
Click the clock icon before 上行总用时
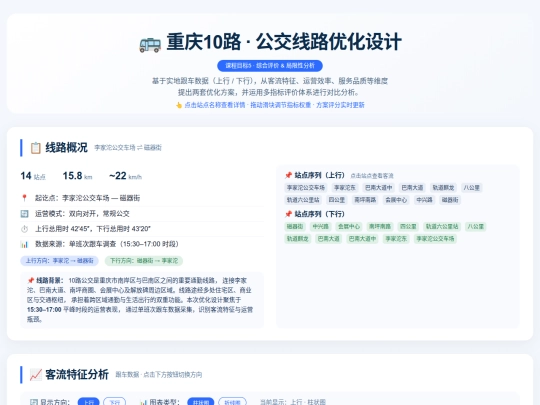[24, 229]
